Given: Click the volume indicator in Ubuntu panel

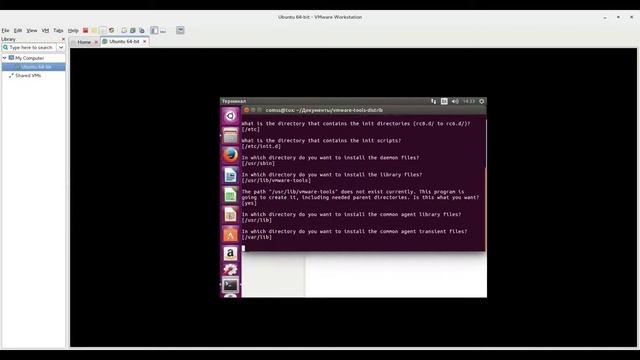Looking at the screenshot, I should point(455,101).
